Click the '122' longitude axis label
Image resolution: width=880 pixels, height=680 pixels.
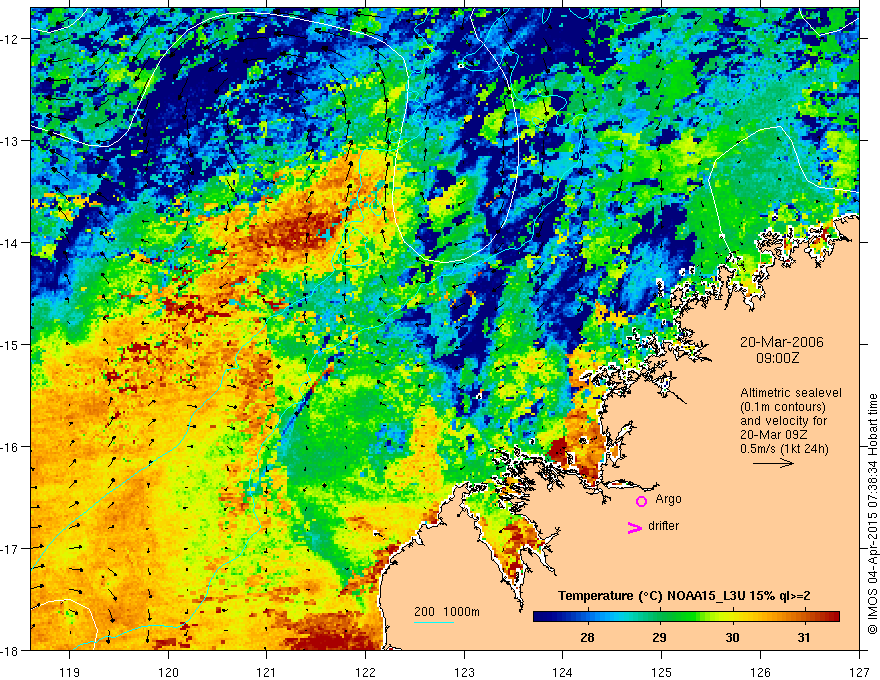[x=365, y=672]
